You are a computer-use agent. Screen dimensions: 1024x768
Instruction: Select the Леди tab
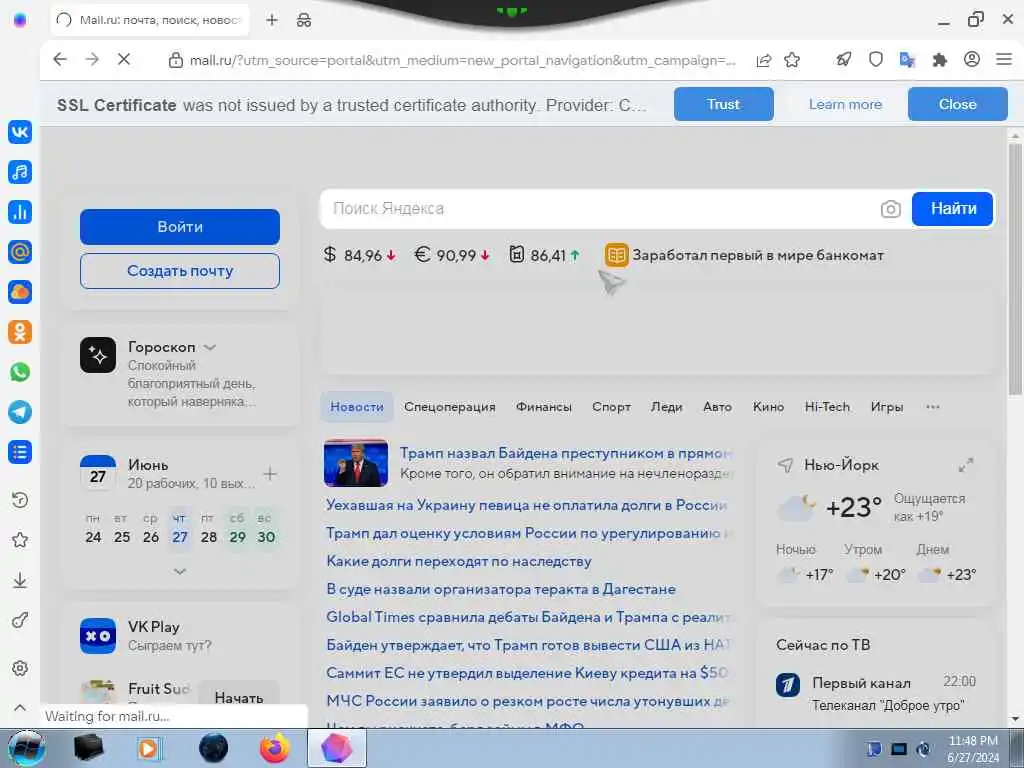click(666, 407)
